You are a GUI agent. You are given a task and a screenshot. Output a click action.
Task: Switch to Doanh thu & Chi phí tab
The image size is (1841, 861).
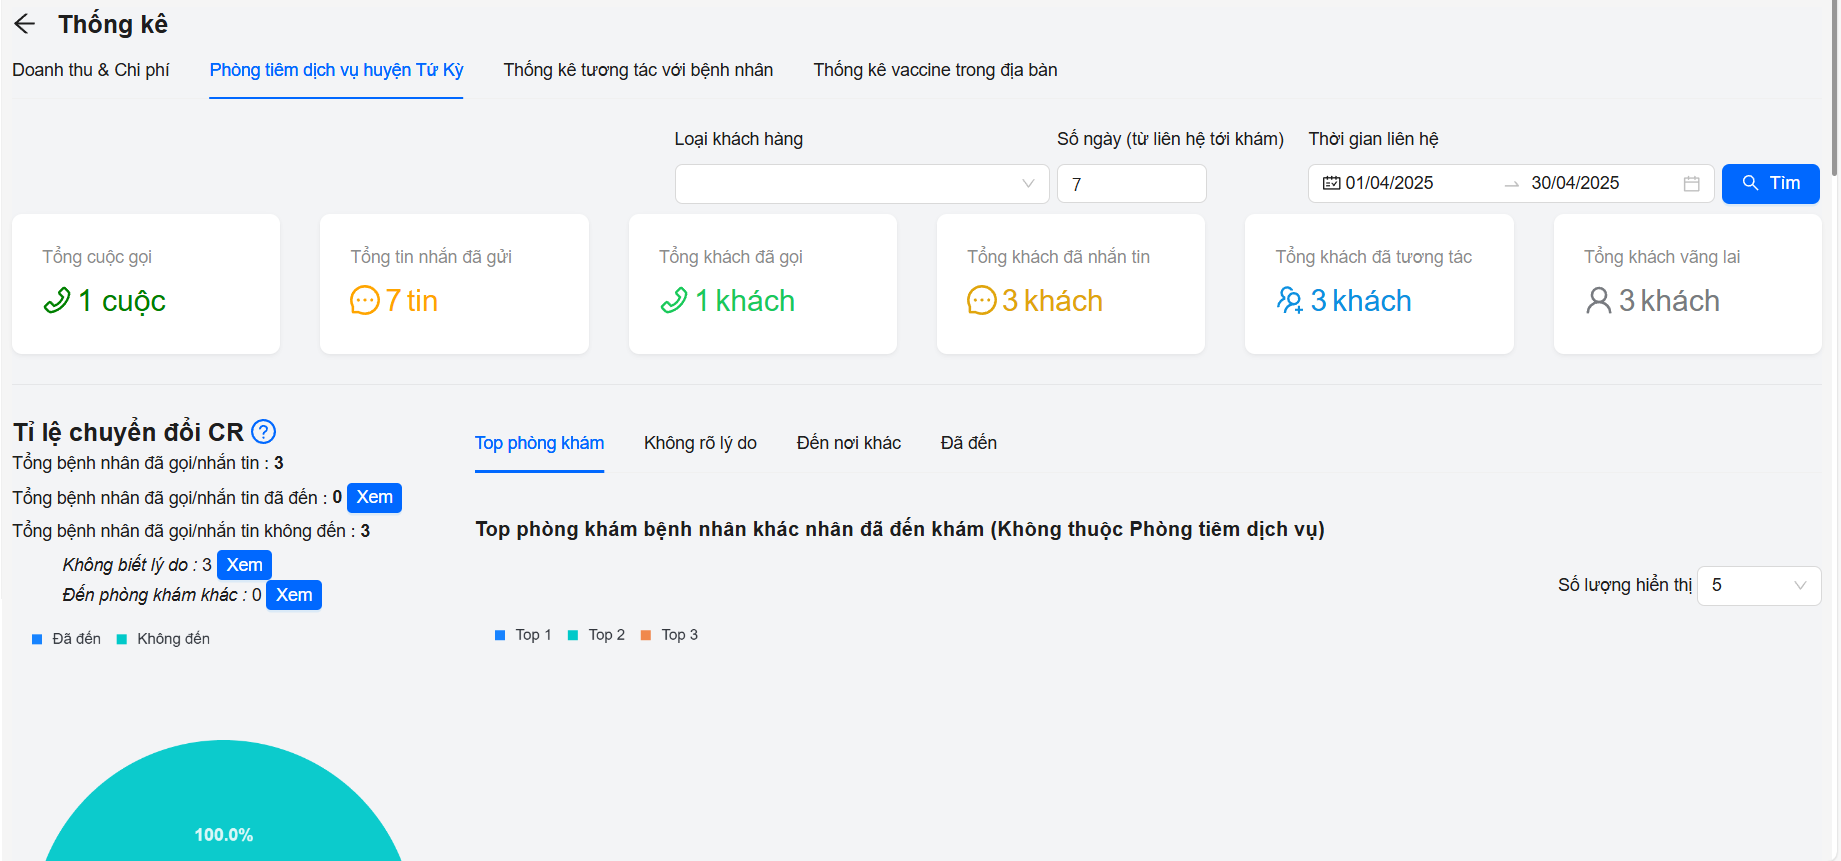91,70
